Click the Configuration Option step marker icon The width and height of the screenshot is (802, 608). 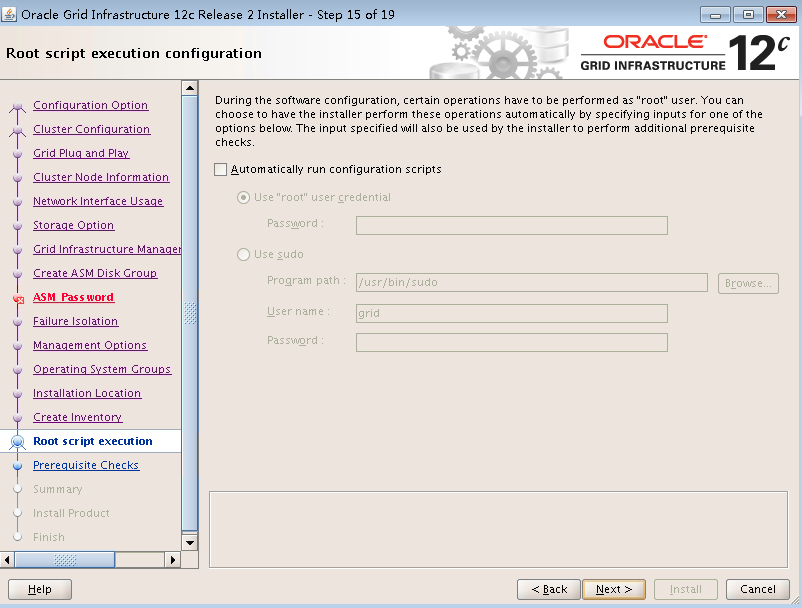pos(18,106)
